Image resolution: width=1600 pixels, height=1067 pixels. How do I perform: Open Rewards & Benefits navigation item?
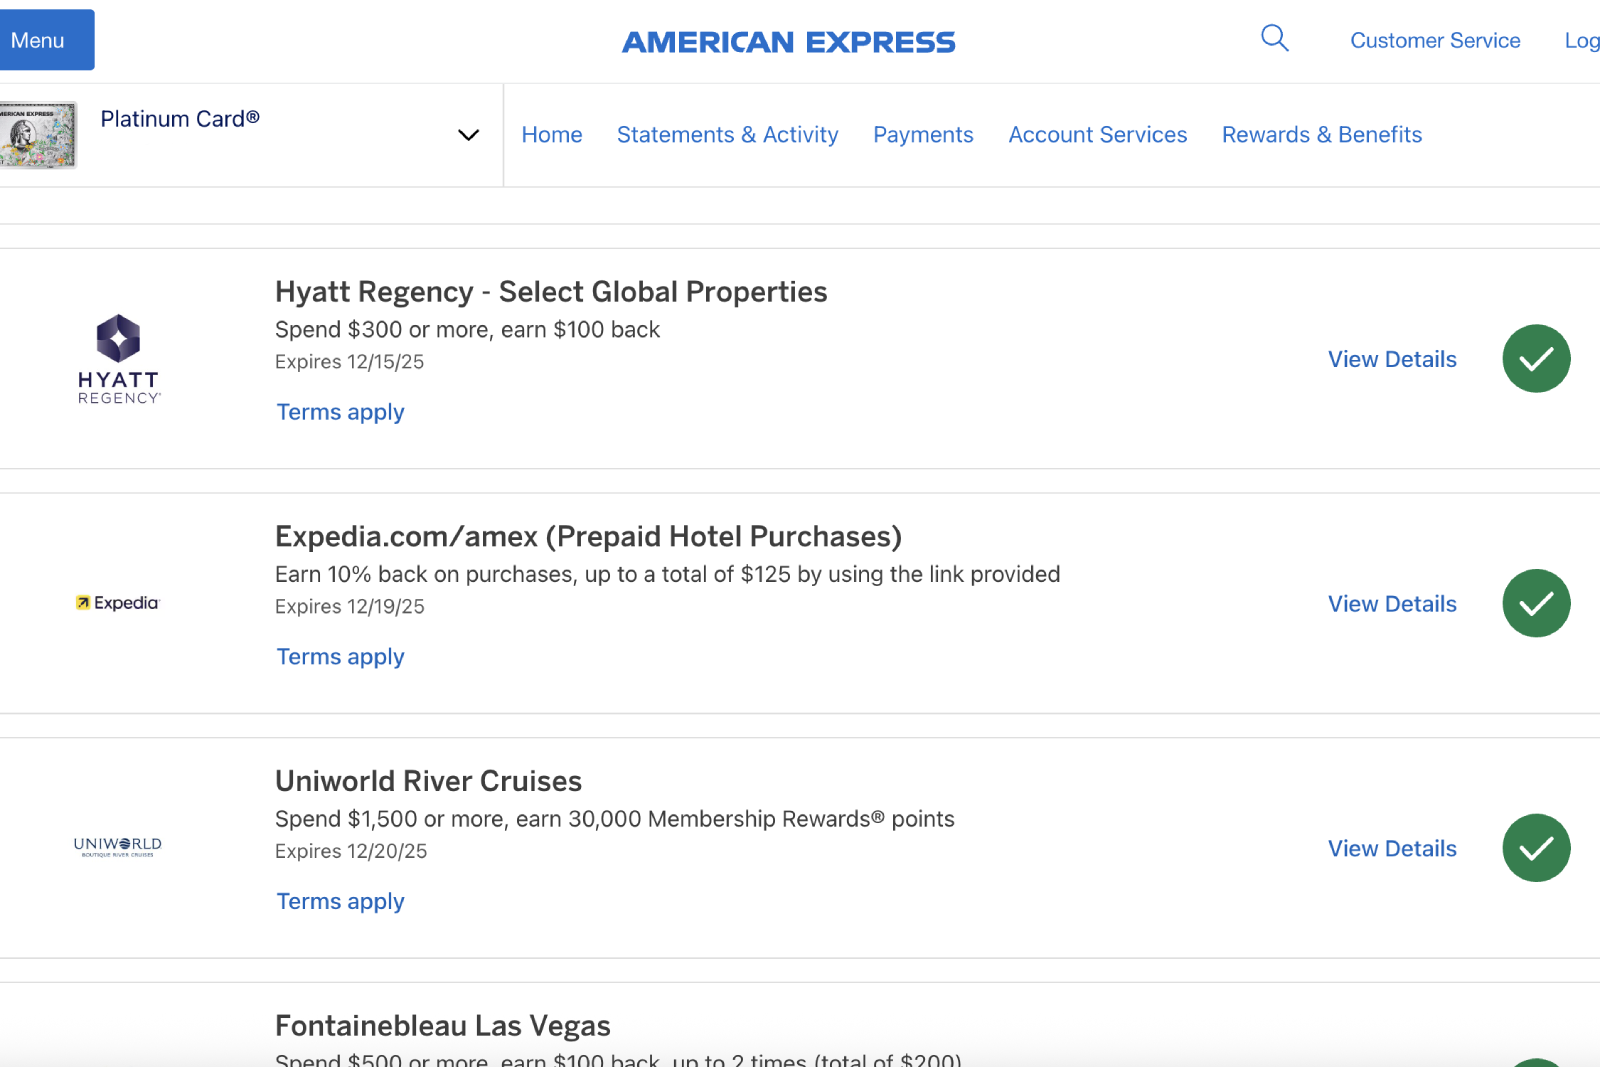(x=1321, y=134)
